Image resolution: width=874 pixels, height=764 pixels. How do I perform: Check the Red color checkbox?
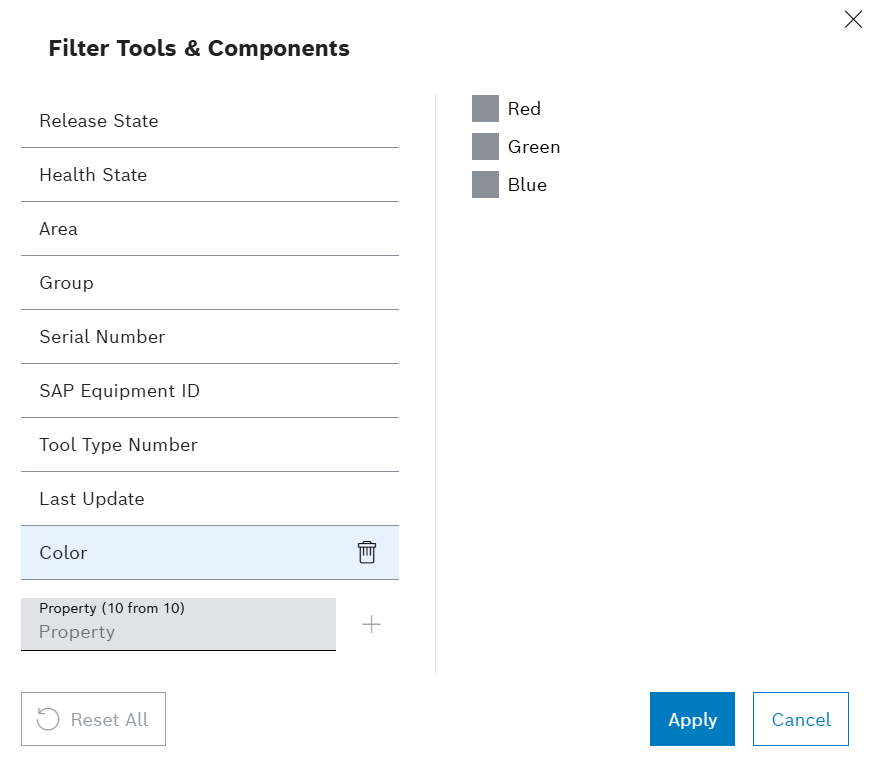[485, 109]
